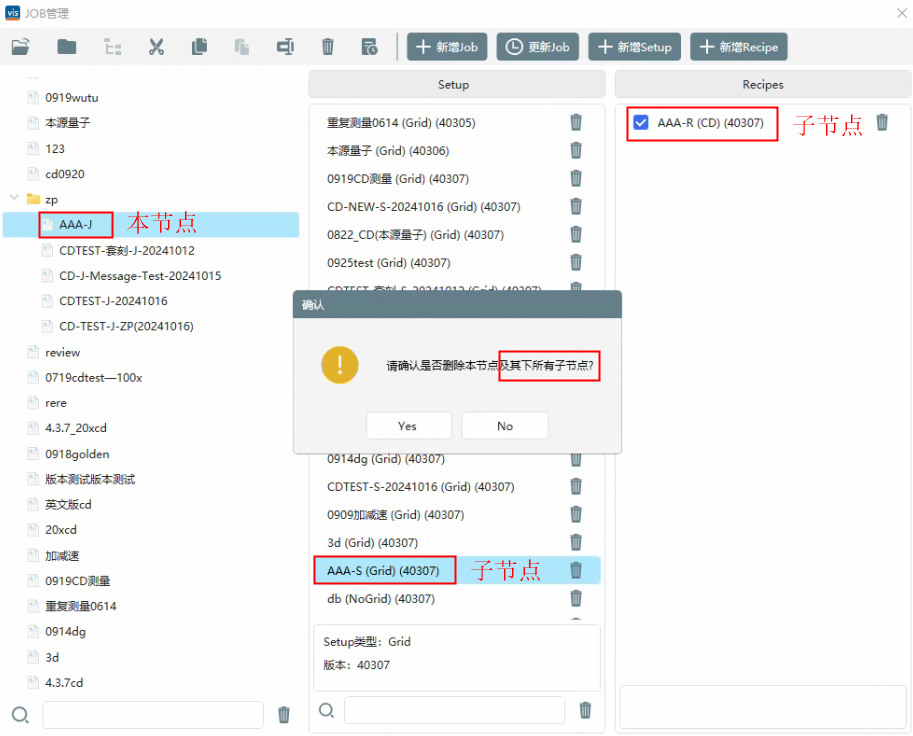Image resolution: width=913 pixels, height=736 pixels.
Task: Delete db (NoGrid) setup via trash icon
Action: coord(576,598)
